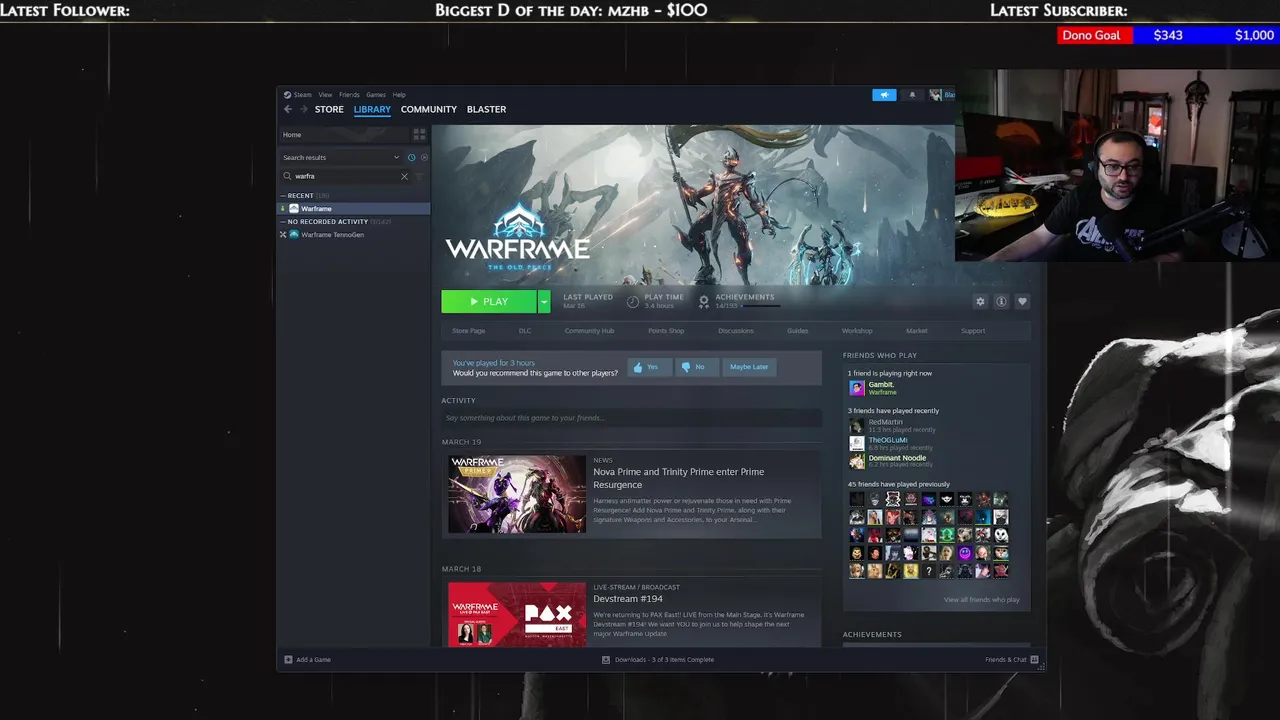Select Warframe TennoGen in the list
The width and height of the screenshot is (1280, 720).
point(354,234)
